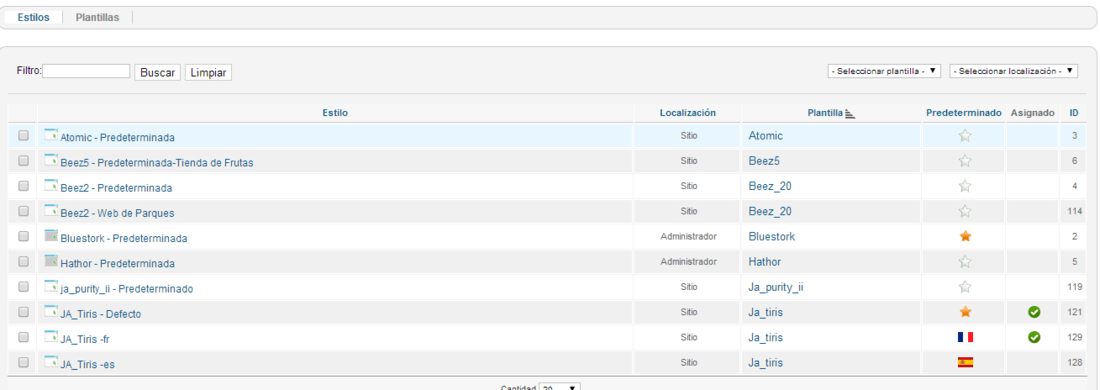Click the preview icon beside JA_Tiris - Defecto
This screenshot has height=390, width=1100.
(x=51, y=311)
